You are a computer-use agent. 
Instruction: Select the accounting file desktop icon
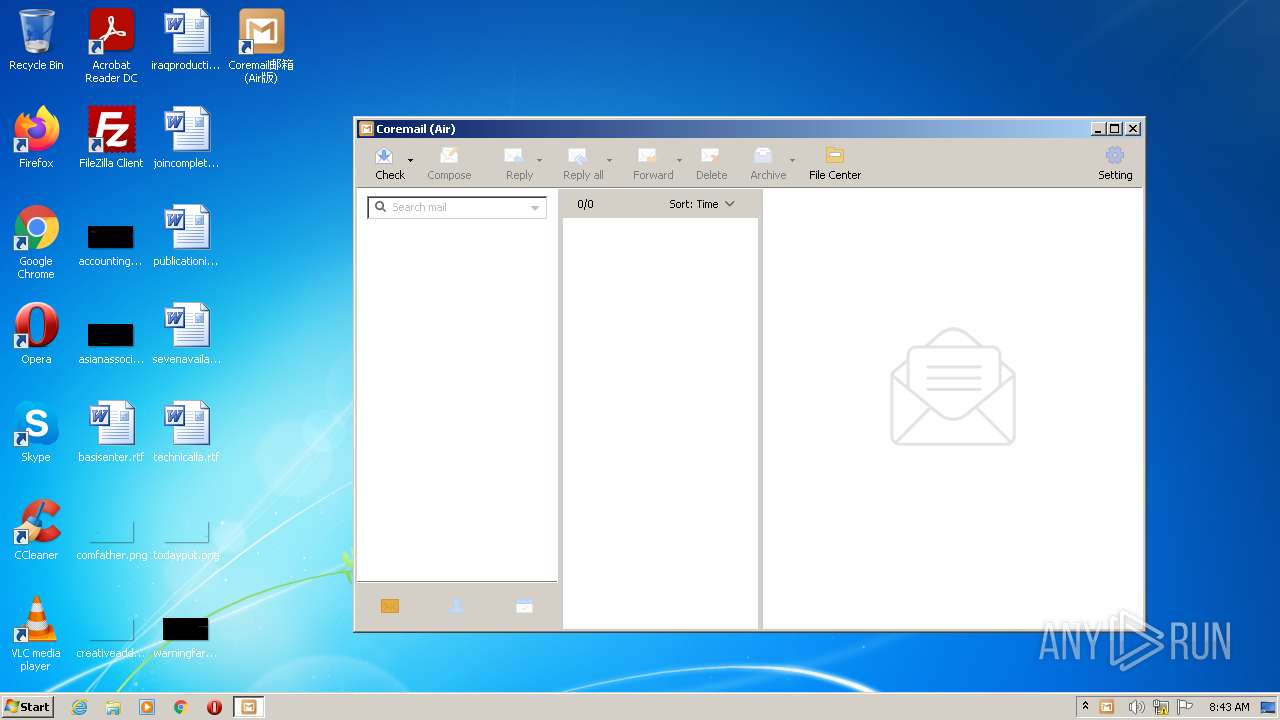click(x=111, y=246)
